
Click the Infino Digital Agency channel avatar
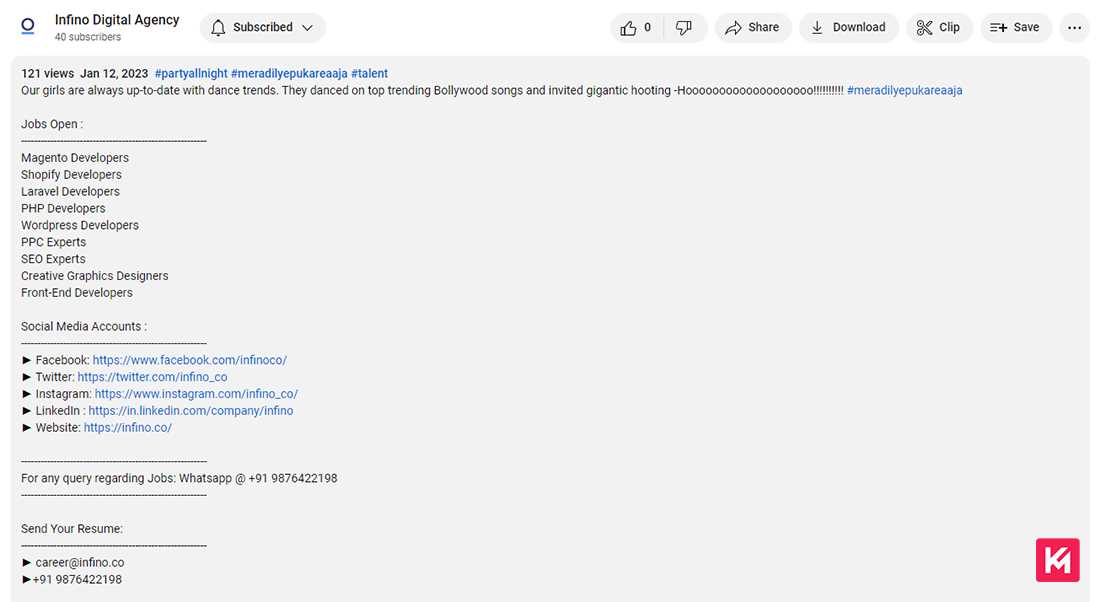click(28, 27)
